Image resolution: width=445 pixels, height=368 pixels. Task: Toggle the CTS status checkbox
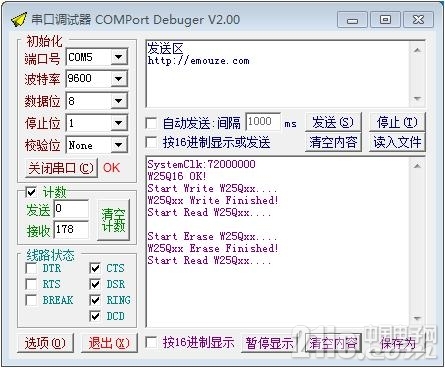click(95, 268)
